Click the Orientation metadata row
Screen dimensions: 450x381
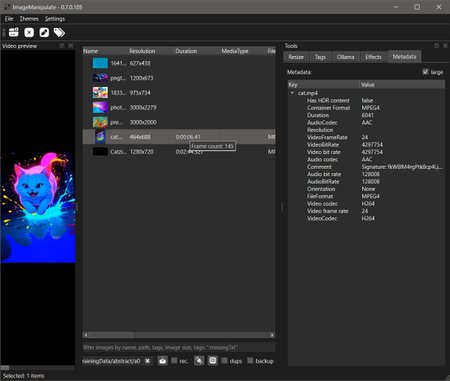(366, 189)
